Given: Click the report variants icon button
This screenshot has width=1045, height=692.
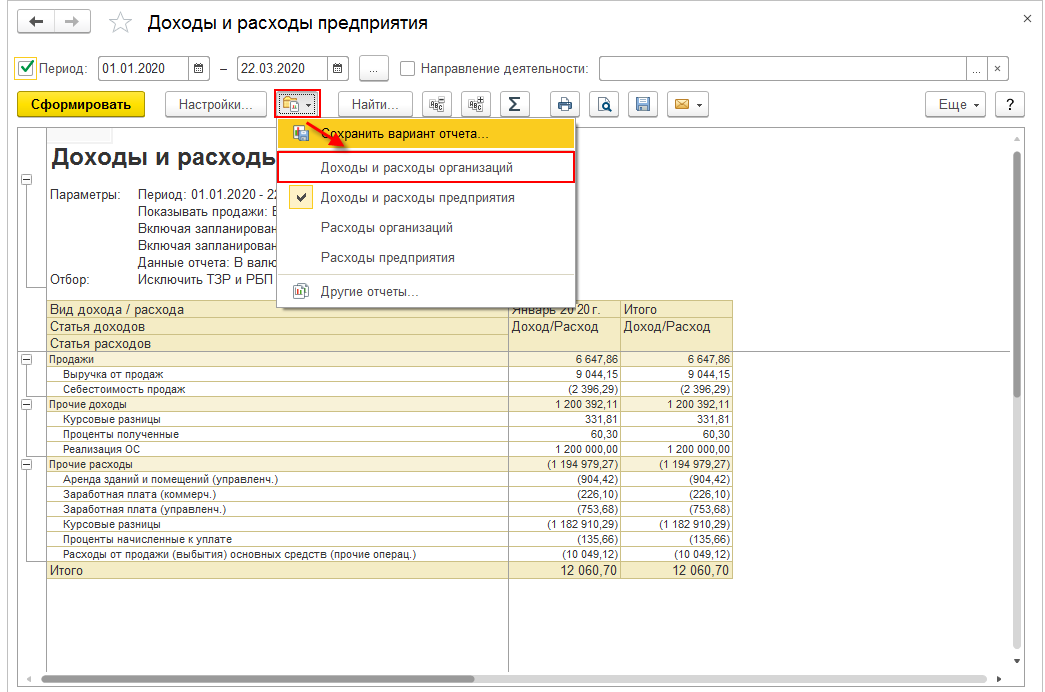Looking at the screenshot, I should (295, 104).
